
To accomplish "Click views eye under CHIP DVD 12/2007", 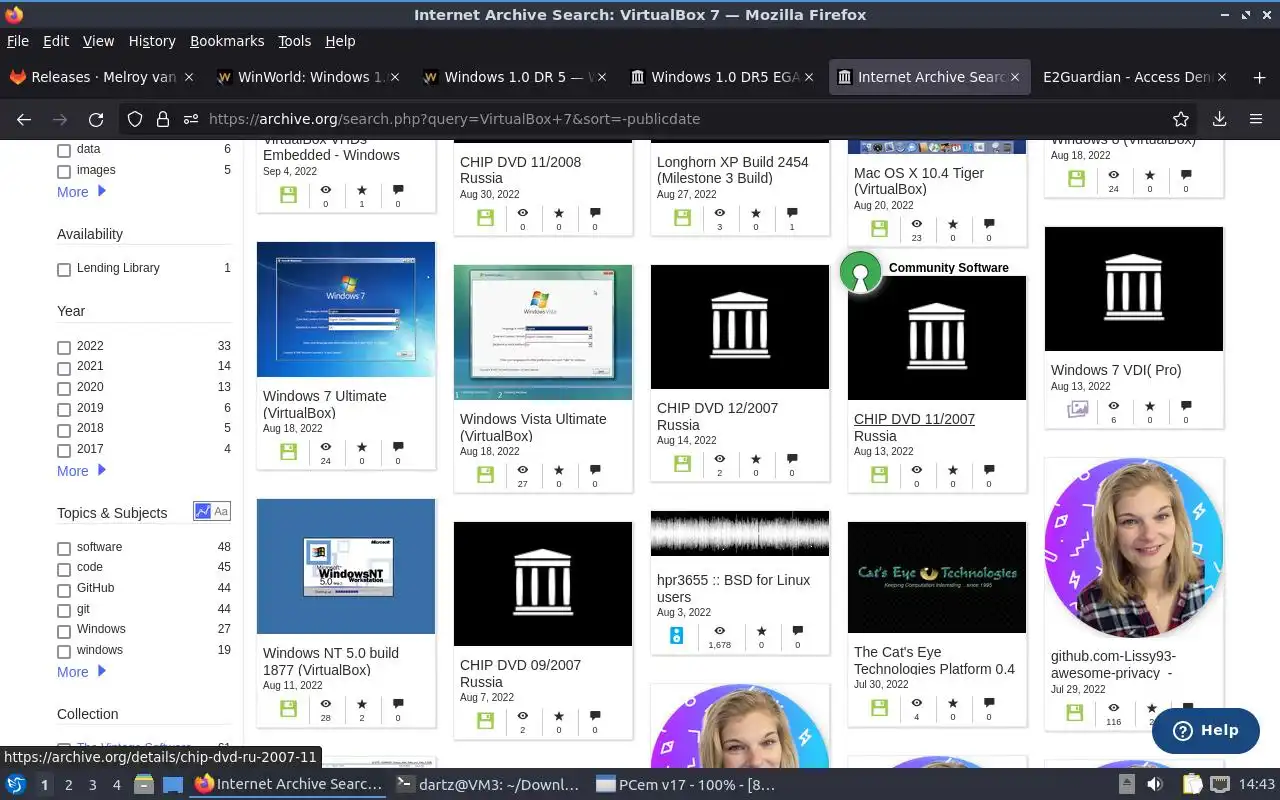I will (719, 458).
